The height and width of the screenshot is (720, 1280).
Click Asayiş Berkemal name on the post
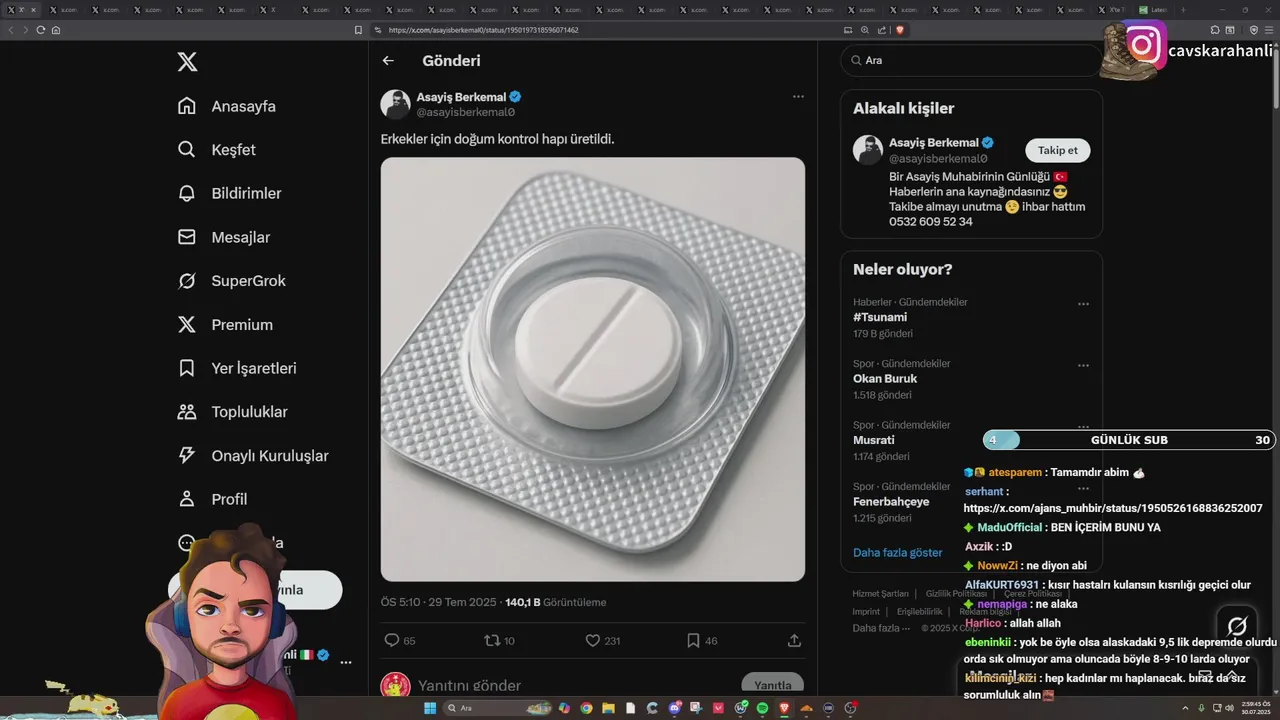tap(461, 97)
